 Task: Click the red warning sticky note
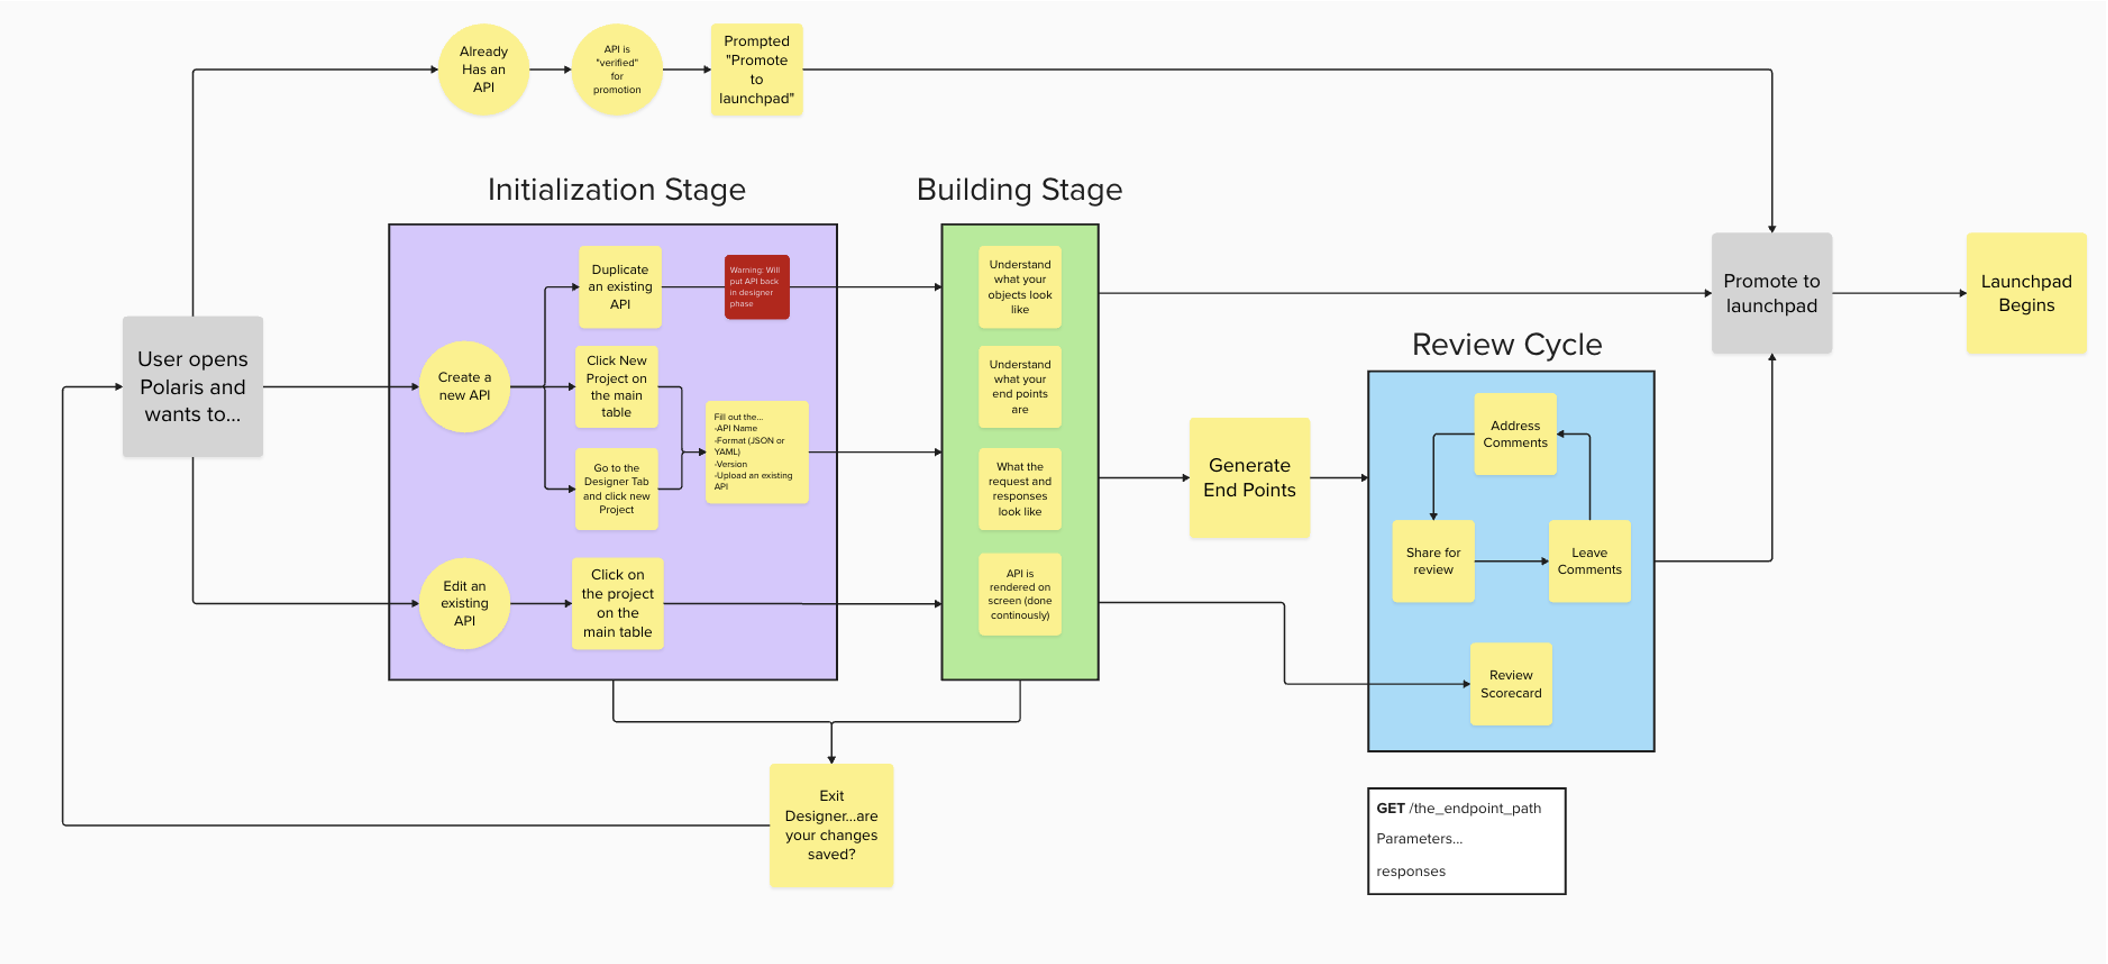(757, 287)
